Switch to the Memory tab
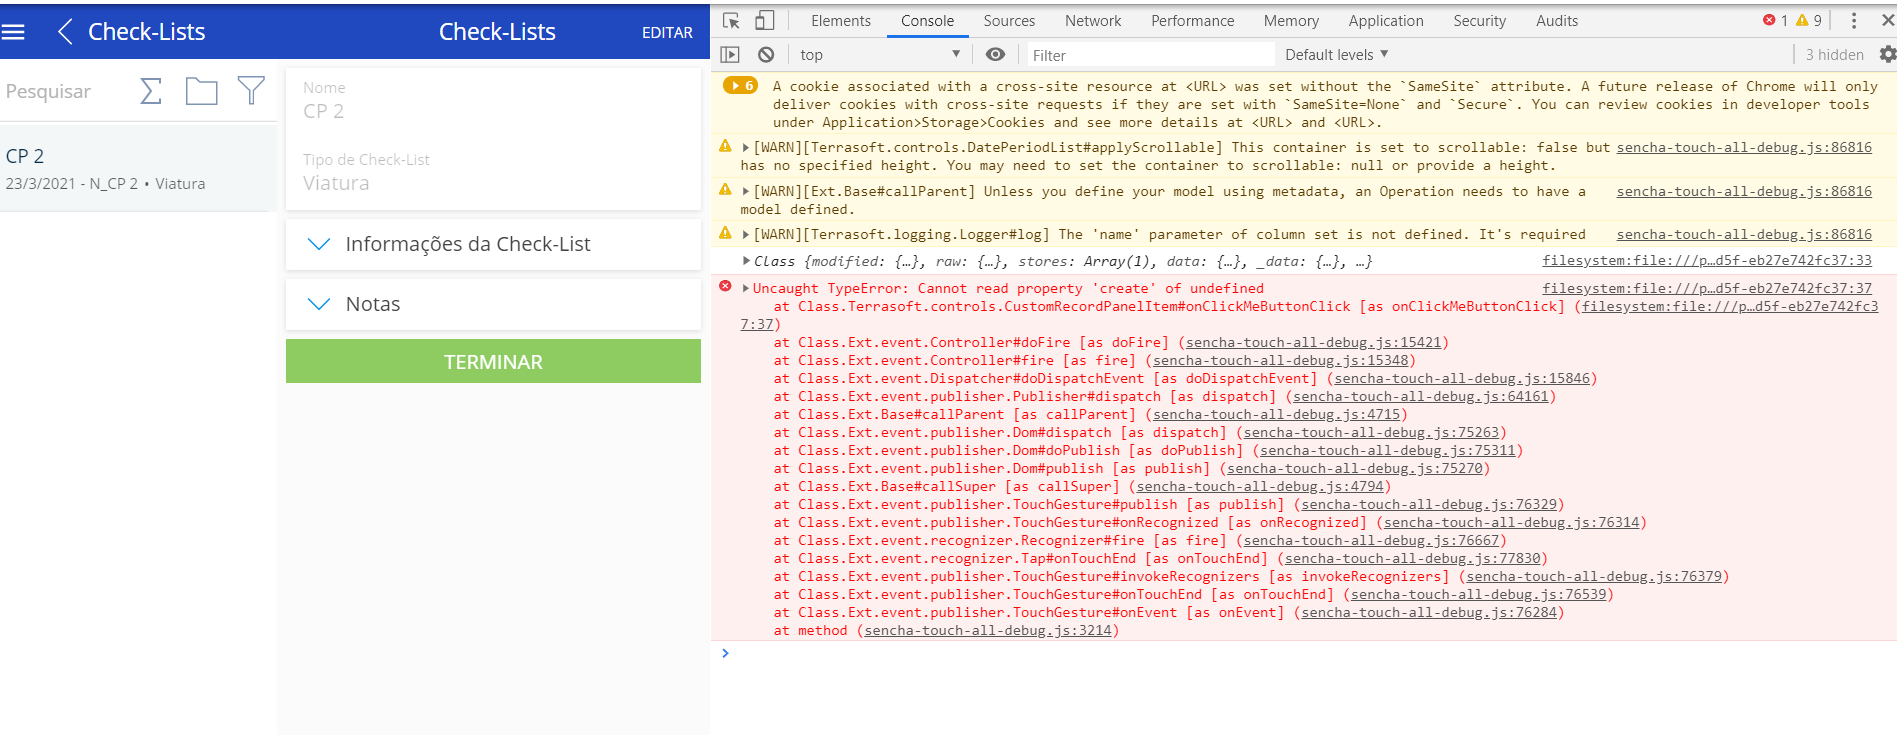1897x735 pixels. tap(1291, 20)
